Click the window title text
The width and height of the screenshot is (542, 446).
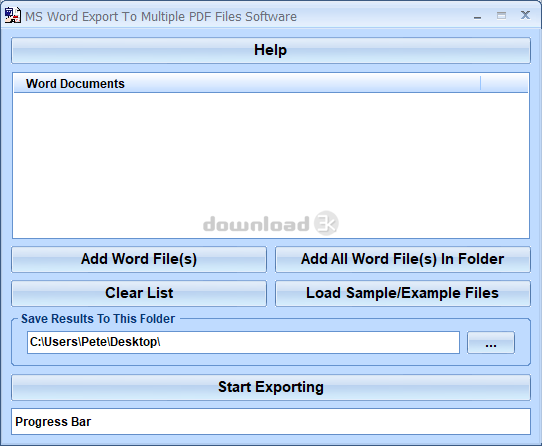[161, 17]
